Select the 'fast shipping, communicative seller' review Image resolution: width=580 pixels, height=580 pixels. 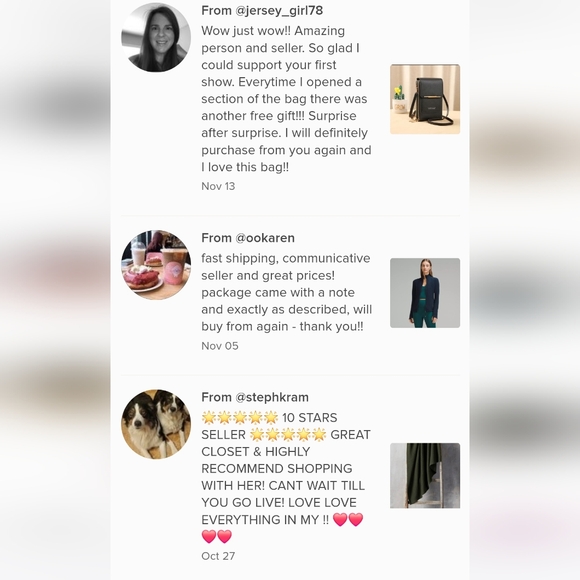[x=286, y=292]
